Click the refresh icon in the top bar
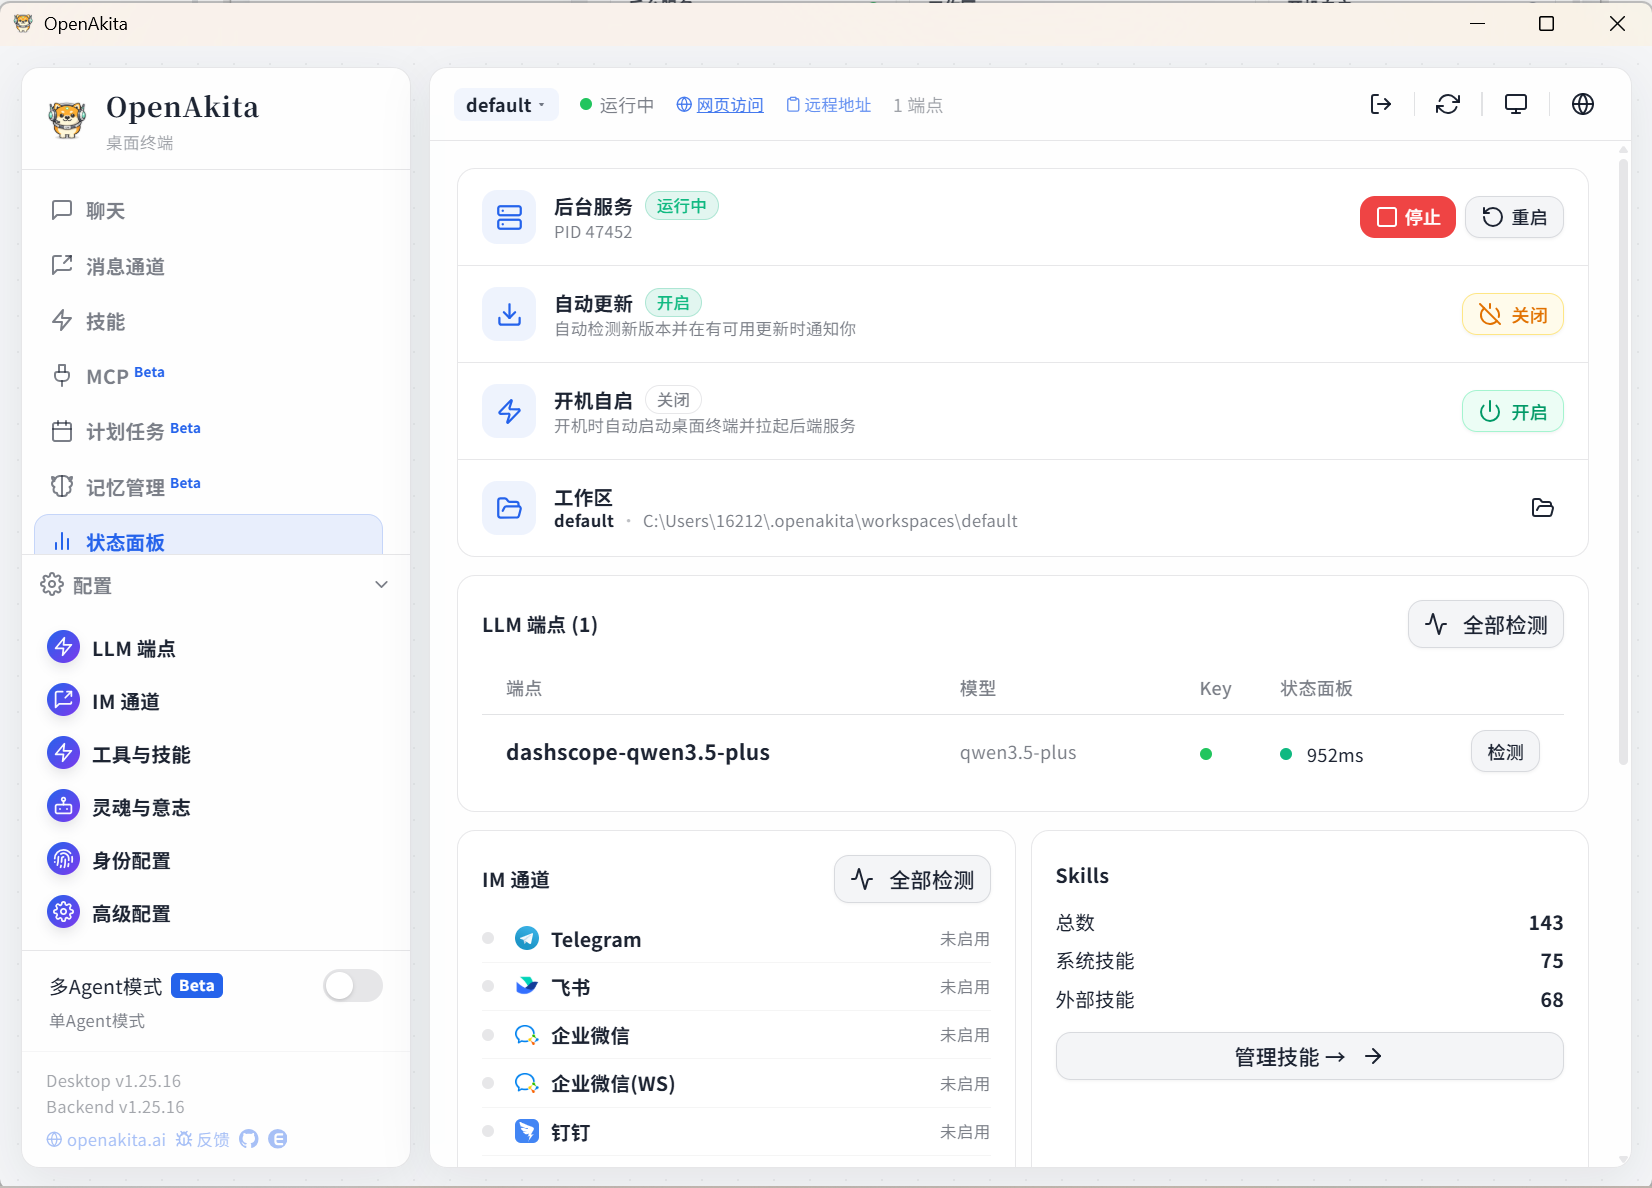This screenshot has width=1652, height=1188. (1447, 104)
